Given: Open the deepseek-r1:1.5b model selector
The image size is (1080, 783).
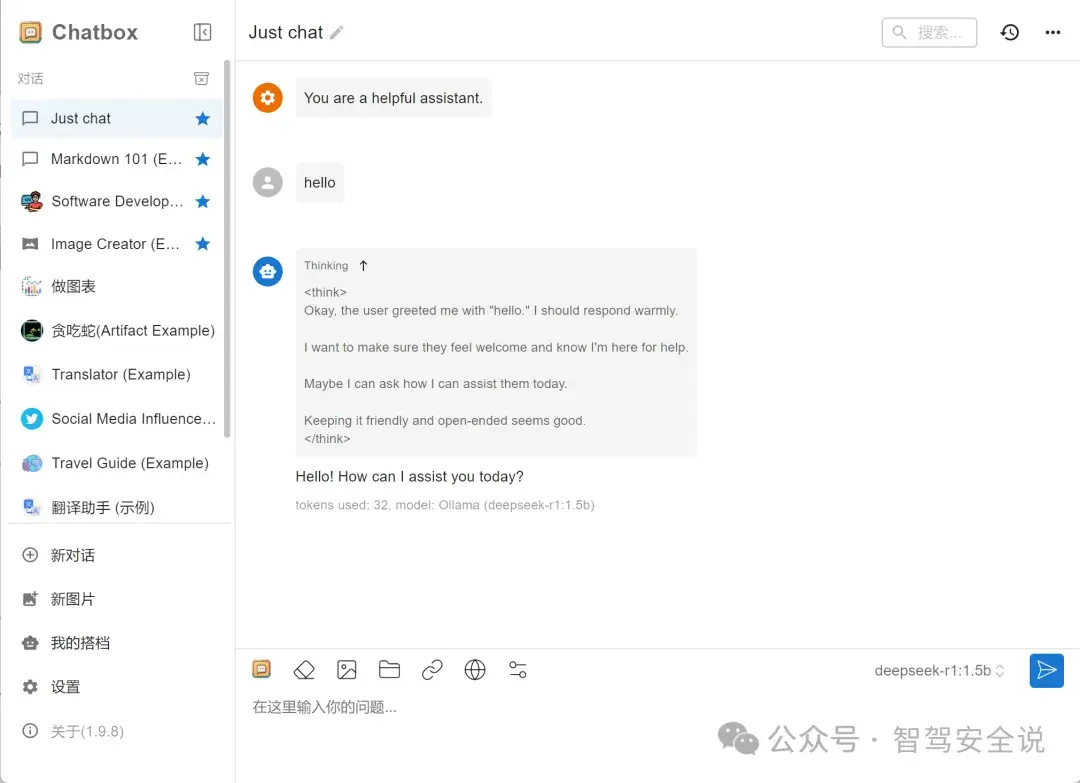Looking at the screenshot, I should click(938, 671).
